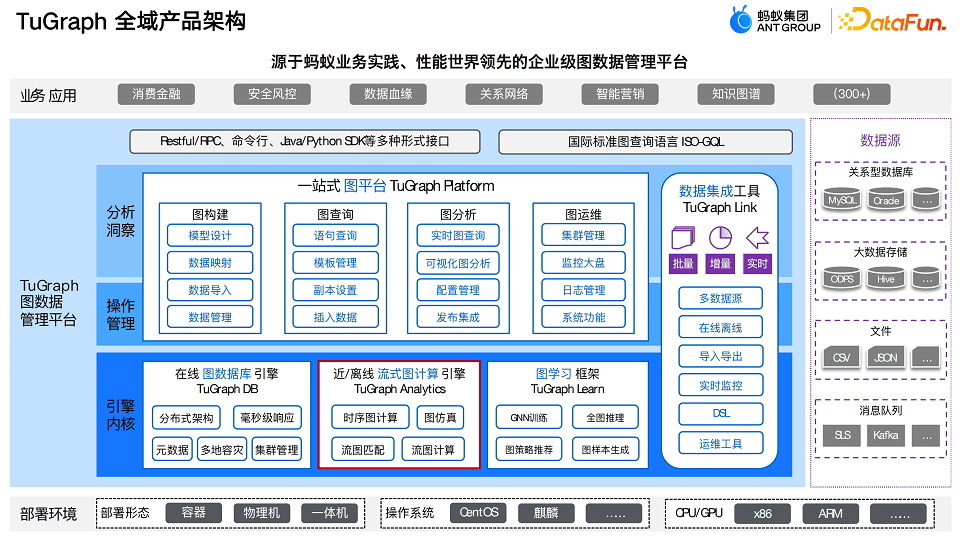This screenshot has height=539, width=960.
Task: Click 集群管理 under 图运维
Action: (583, 235)
